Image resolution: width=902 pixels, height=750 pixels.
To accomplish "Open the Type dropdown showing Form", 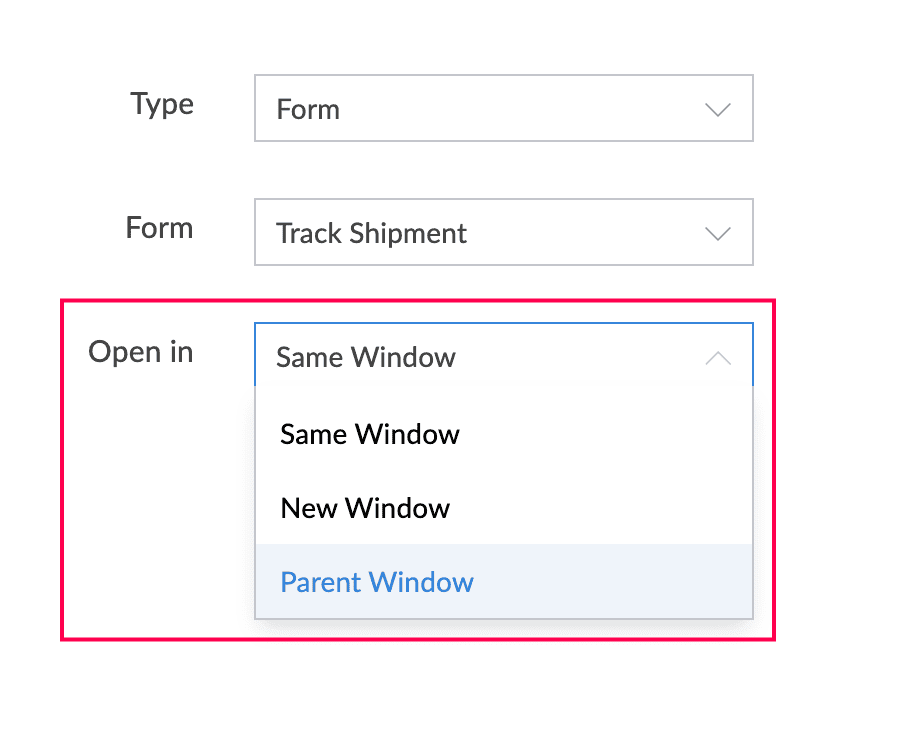I will [504, 108].
